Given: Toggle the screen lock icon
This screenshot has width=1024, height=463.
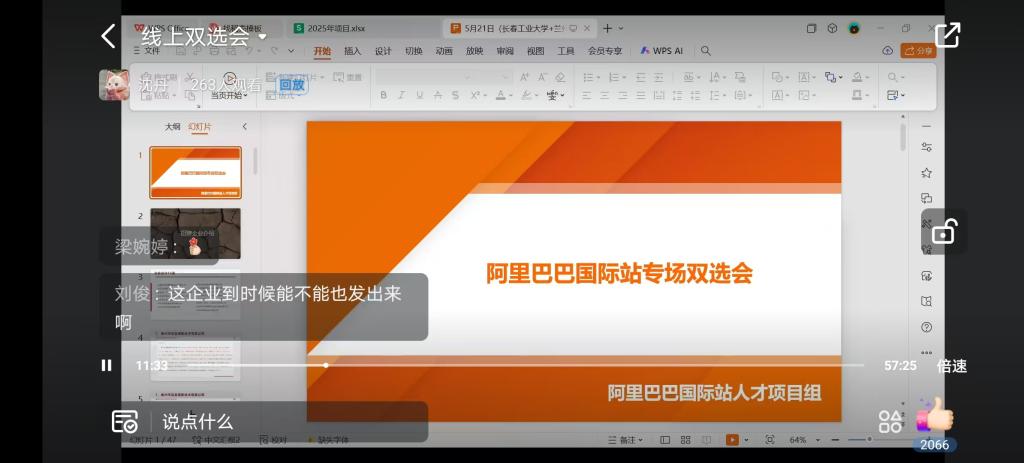Looking at the screenshot, I should click(x=943, y=231).
